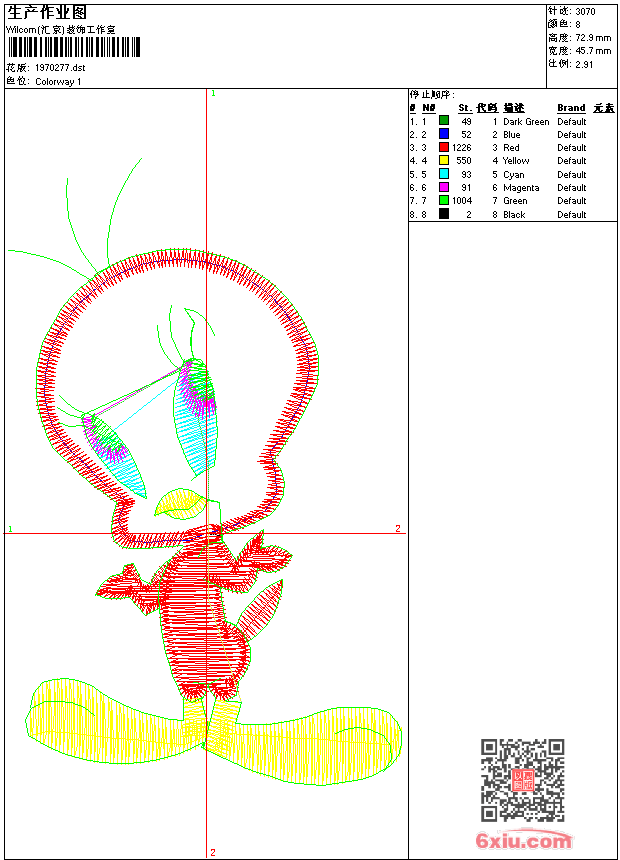Select the Cyan color swatch

tap(444, 174)
